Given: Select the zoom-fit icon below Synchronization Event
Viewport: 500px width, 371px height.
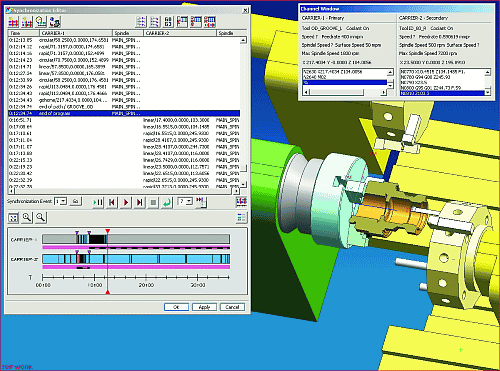Looking at the screenshot, I should click(13, 218).
